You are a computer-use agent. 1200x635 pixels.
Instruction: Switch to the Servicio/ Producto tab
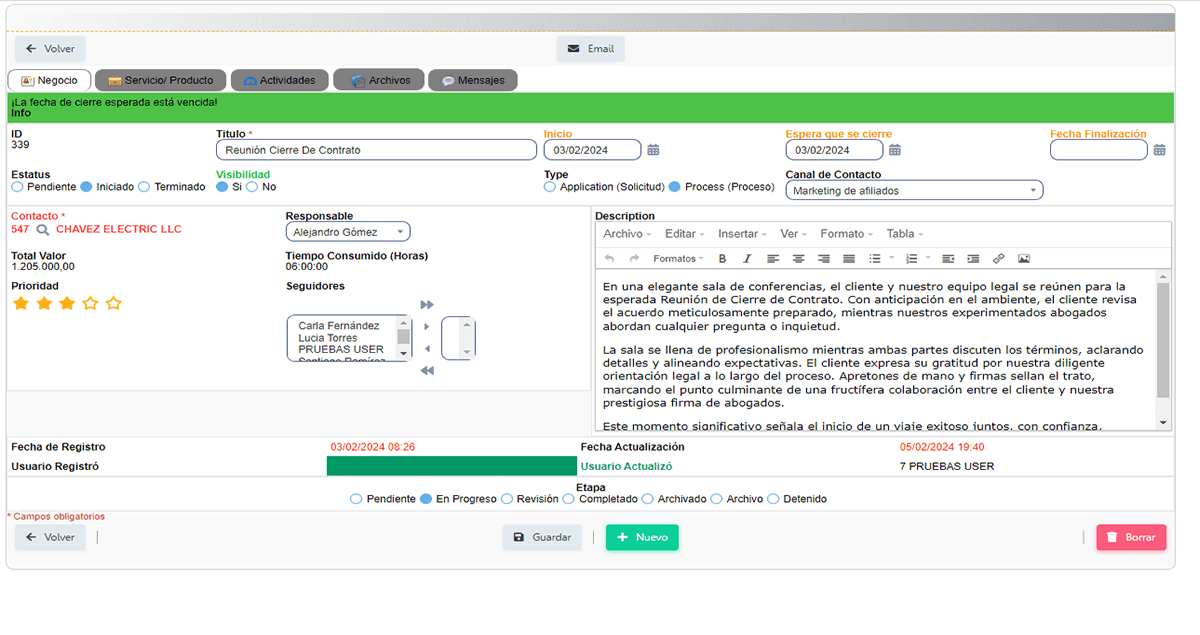[160, 80]
